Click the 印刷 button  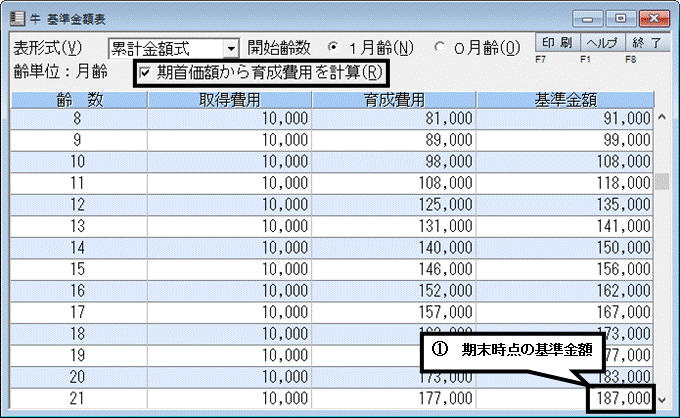557,42
